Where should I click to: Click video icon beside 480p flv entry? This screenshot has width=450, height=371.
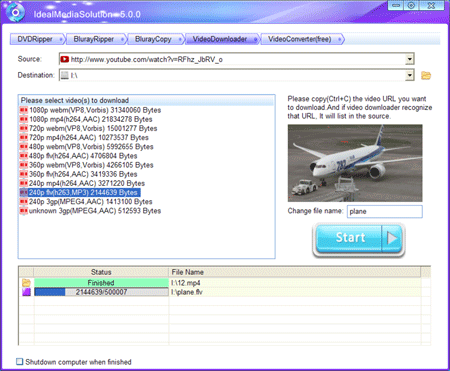pyautogui.click(x=24, y=156)
